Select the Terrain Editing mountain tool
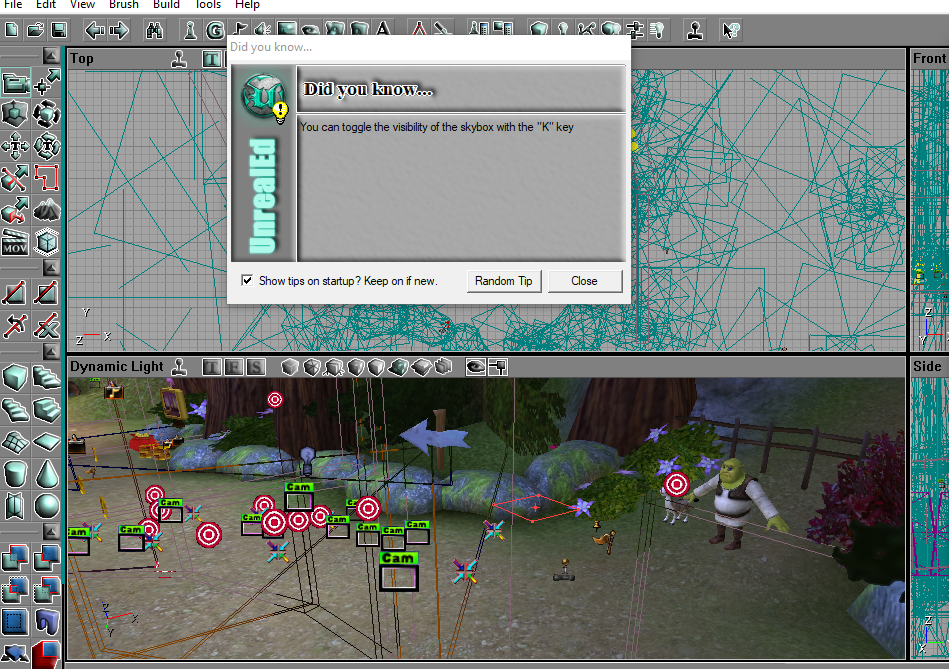 (47, 211)
